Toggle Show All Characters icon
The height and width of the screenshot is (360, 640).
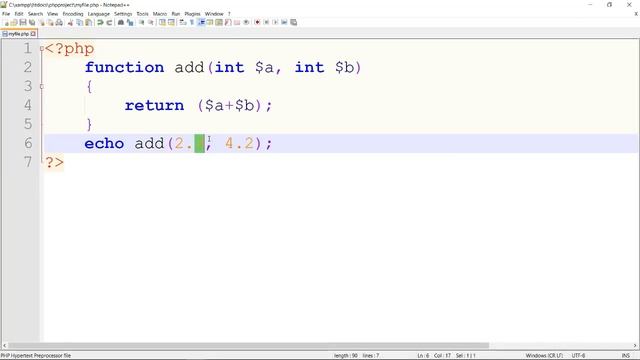click(x=192, y=22)
